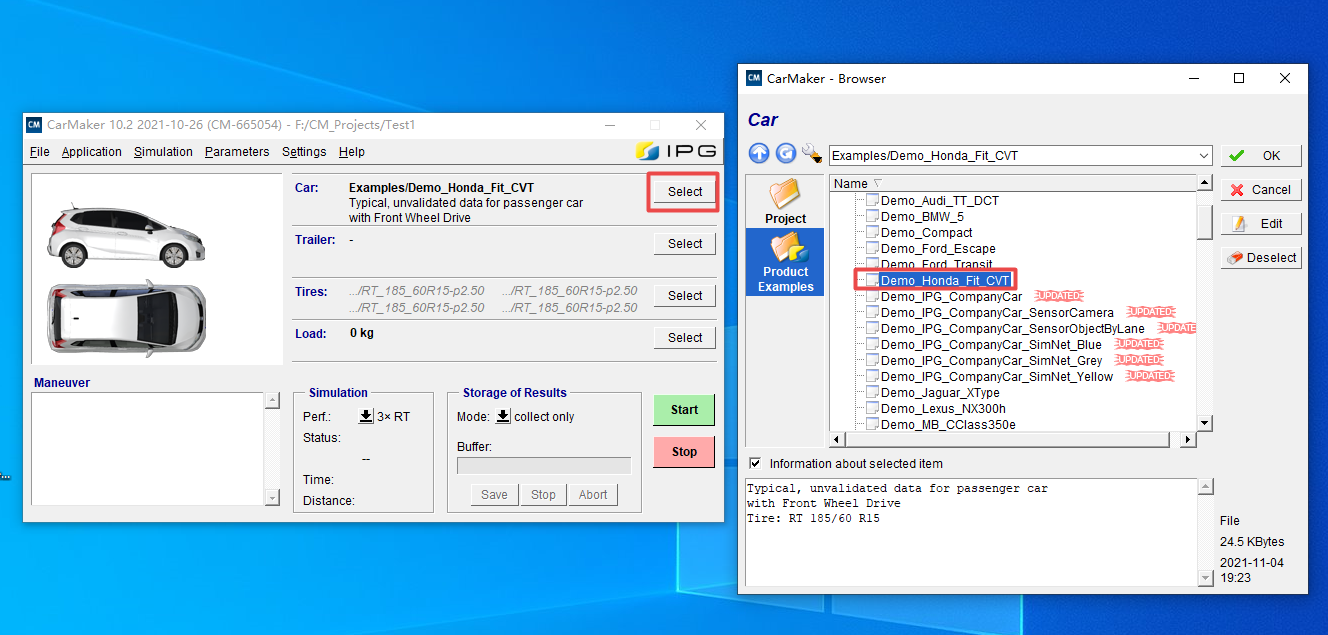1328x635 pixels.
Task: Click Abort in Storage of Results
Action: point(593,494)
